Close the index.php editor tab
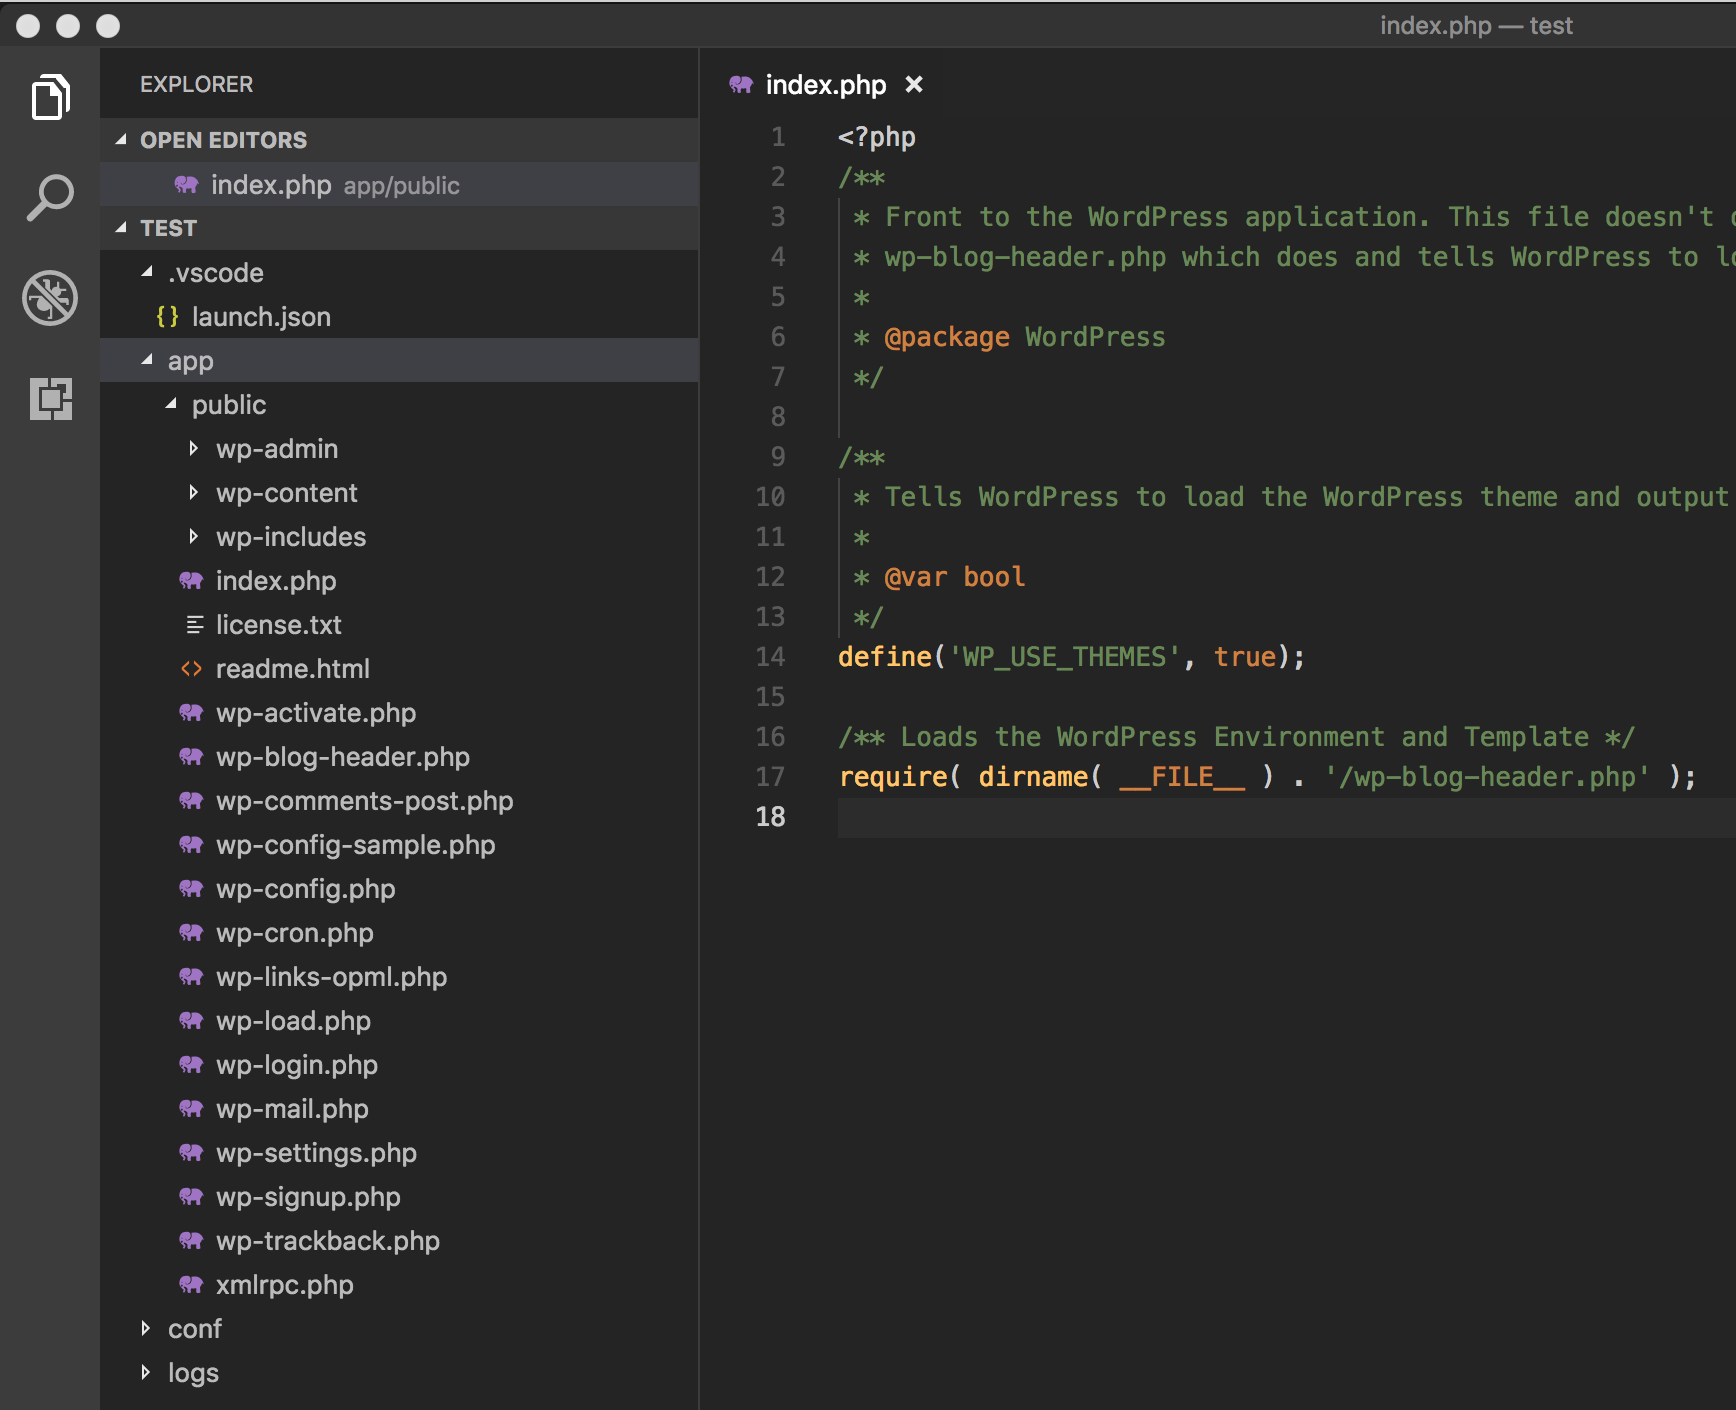1736x1410 pixels. pyautogui.click(x=913, y=85)
